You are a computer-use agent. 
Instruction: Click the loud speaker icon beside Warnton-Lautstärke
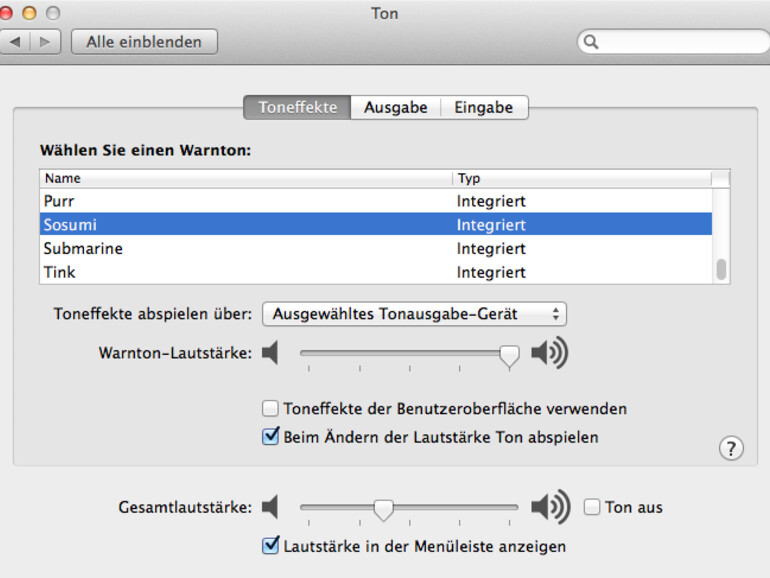[x=549, y=352]
